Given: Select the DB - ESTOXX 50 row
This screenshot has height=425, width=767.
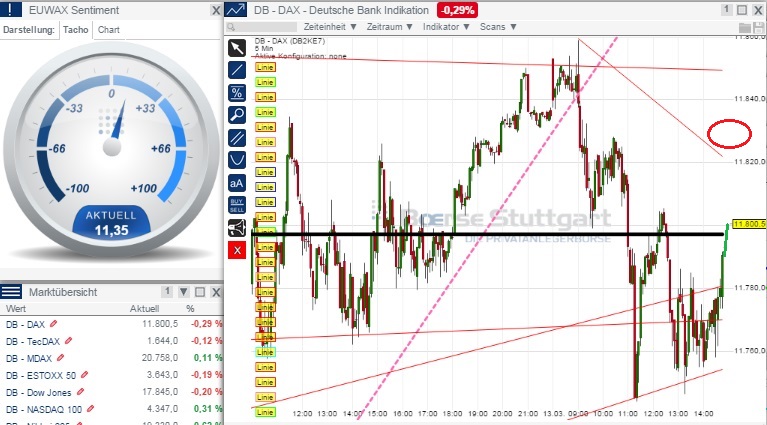Looking at the screenshot, I should [x=112, y=375].
